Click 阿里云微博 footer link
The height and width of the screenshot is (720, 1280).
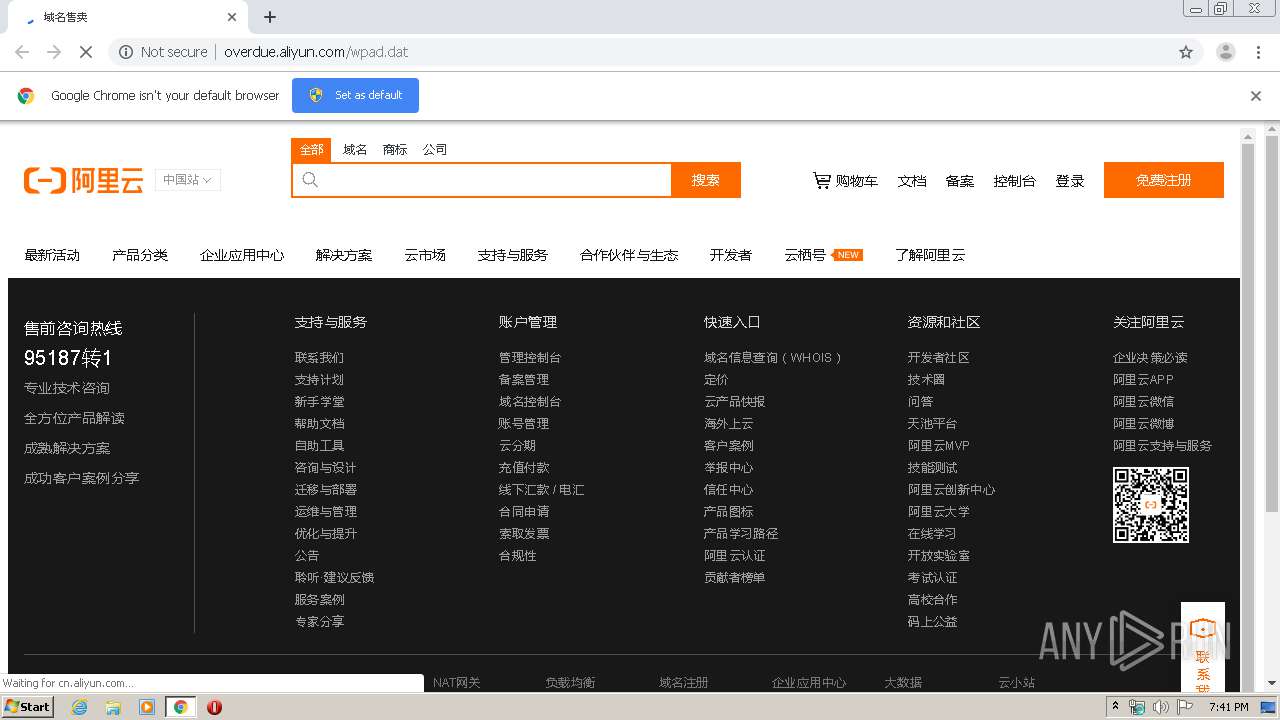click(1143, 424)
